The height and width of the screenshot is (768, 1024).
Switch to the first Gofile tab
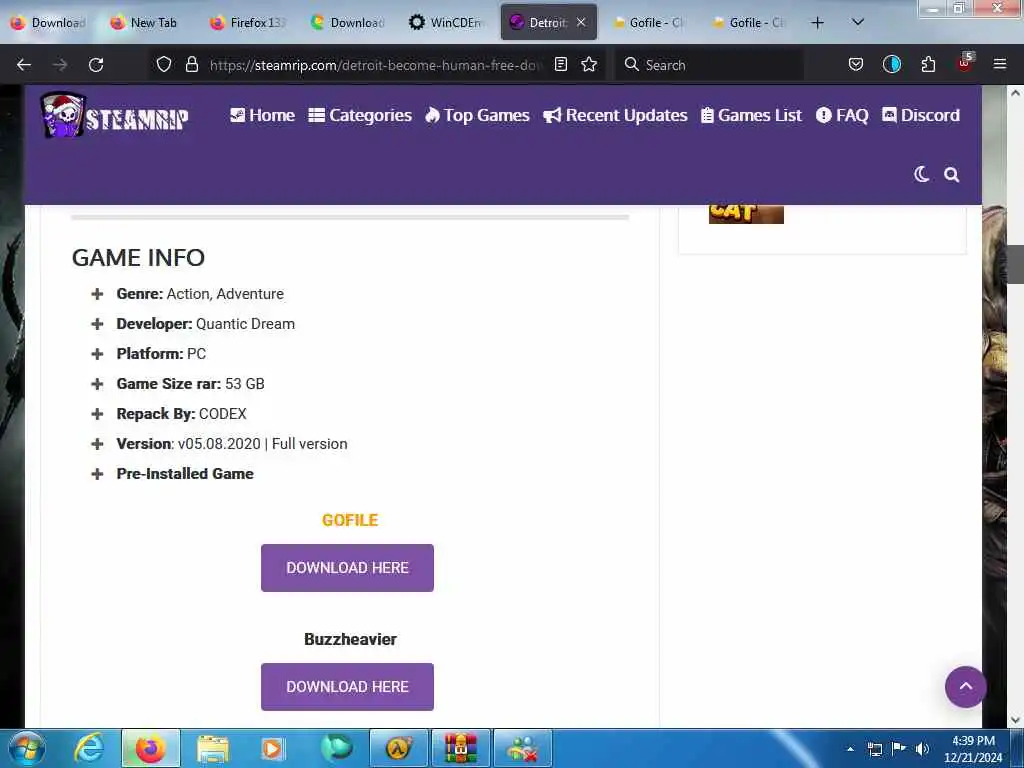click(648, 23)
